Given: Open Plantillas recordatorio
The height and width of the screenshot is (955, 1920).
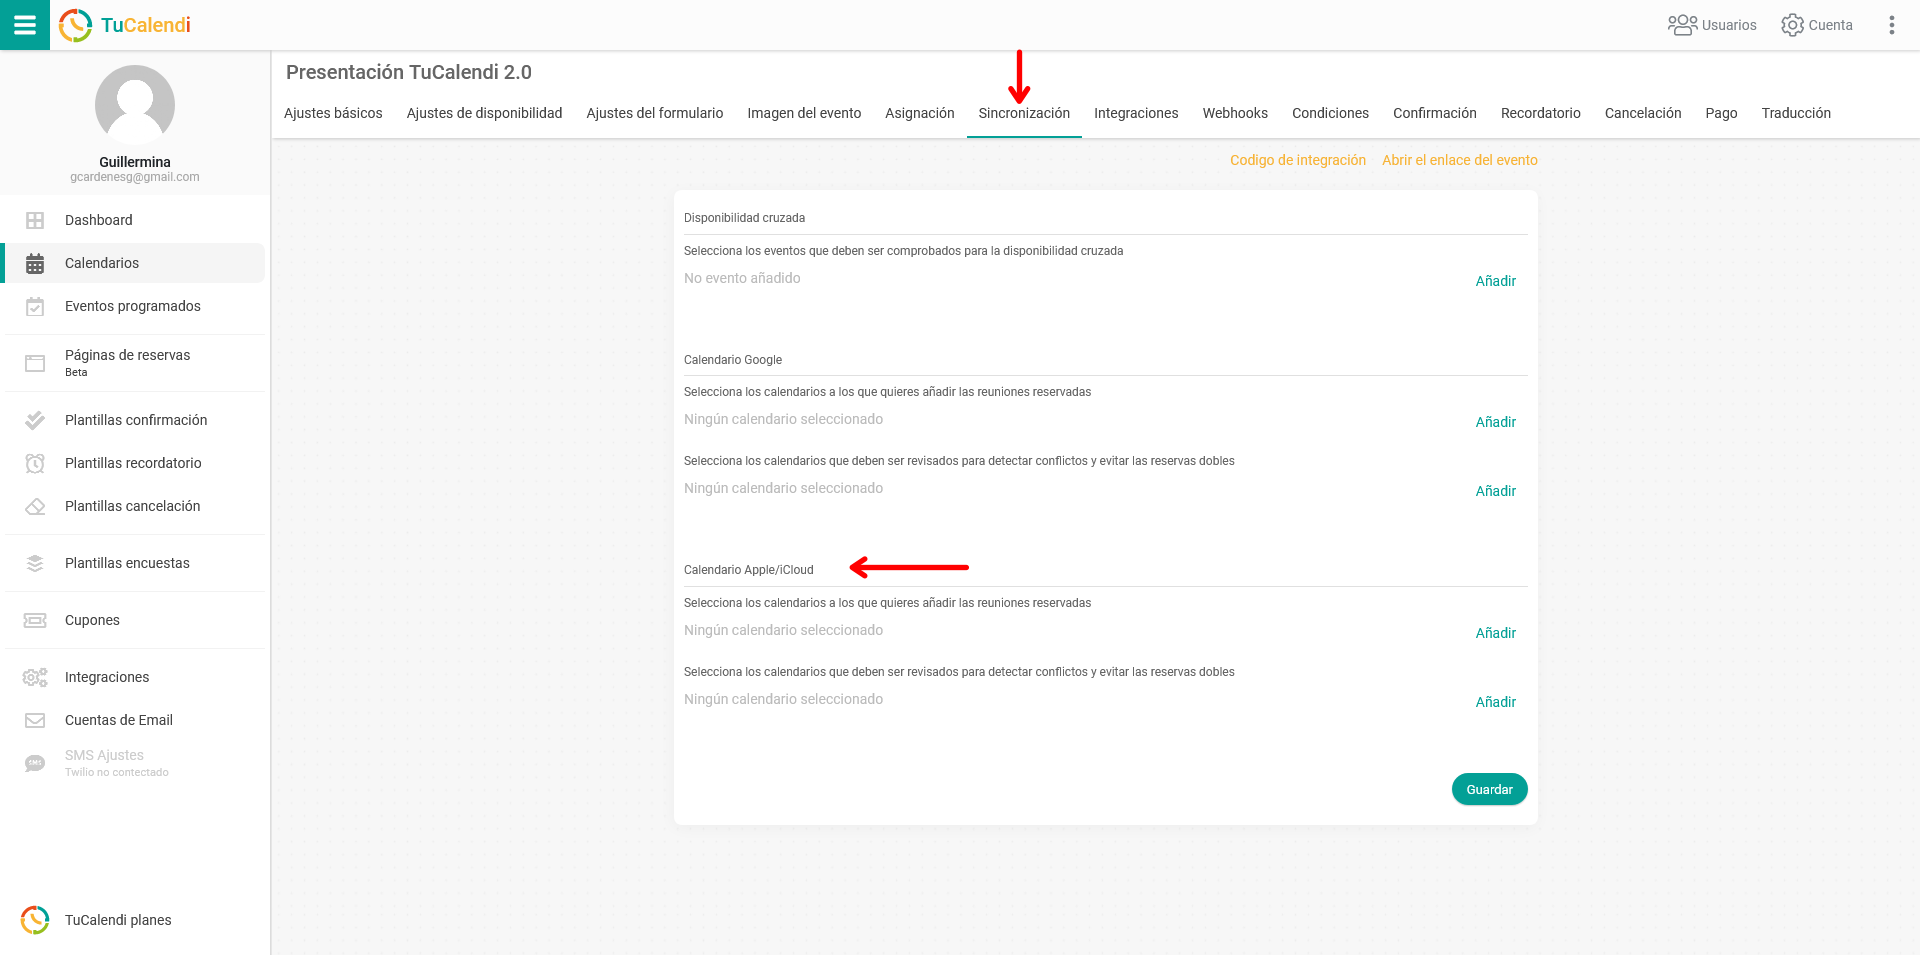Looking at the screenshot, I should coord(135,463).
